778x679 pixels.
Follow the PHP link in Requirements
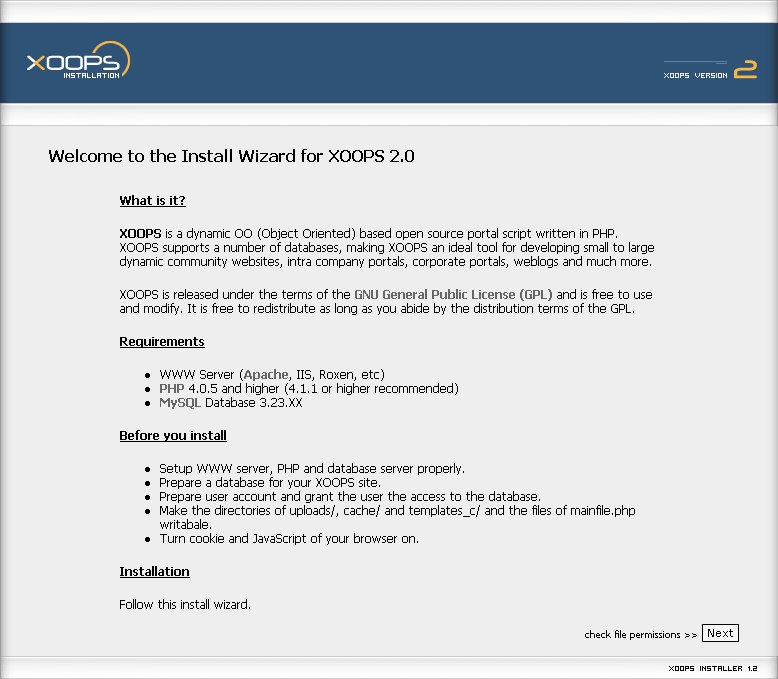click(x=172, y=388)
